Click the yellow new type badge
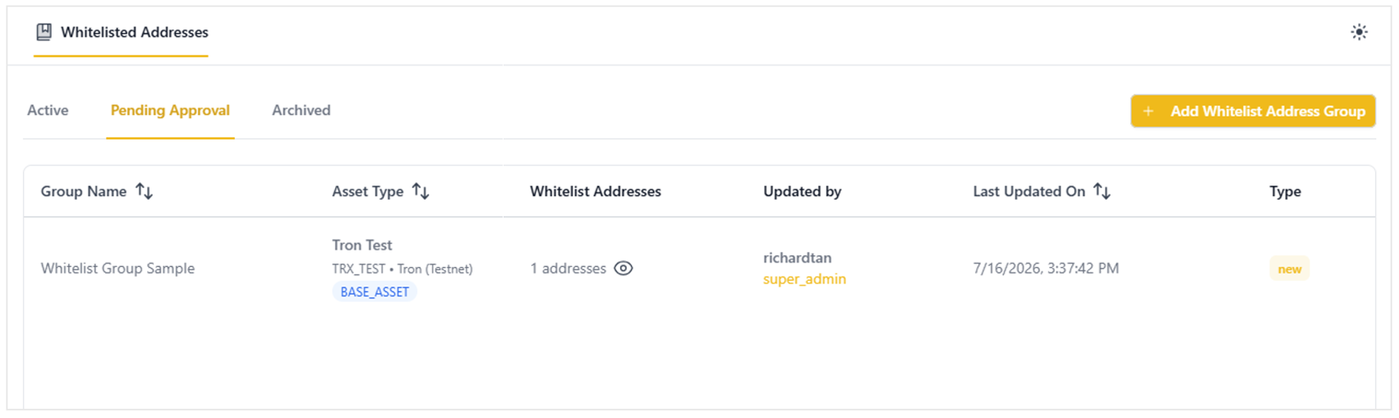The width and height of the screenshot is (1399, 418). pyautogui.click(x=1289, y=269)
